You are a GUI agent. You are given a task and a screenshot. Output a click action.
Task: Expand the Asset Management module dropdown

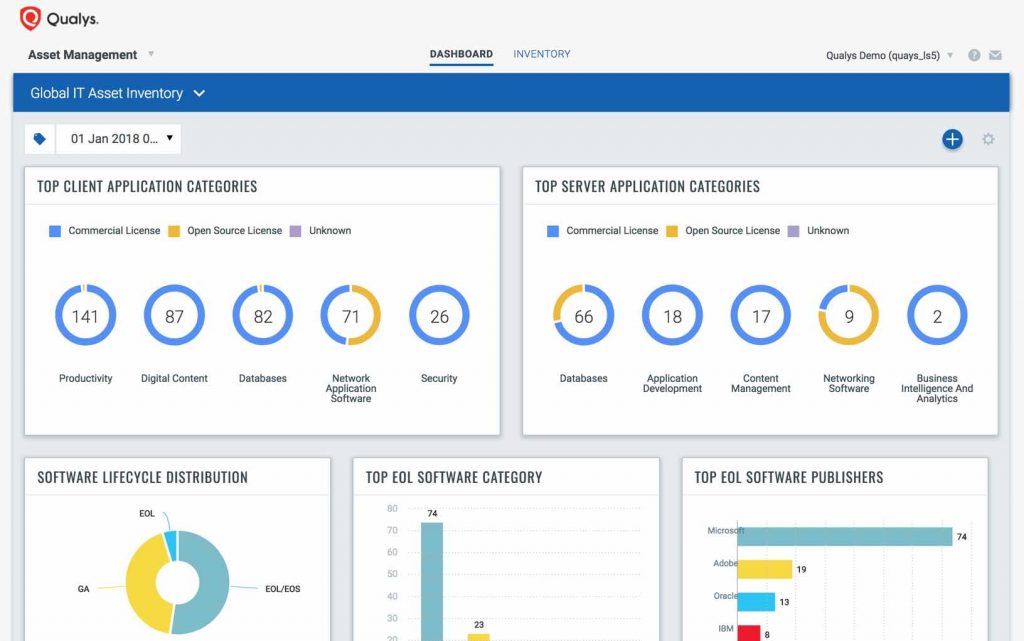point(151,54)
